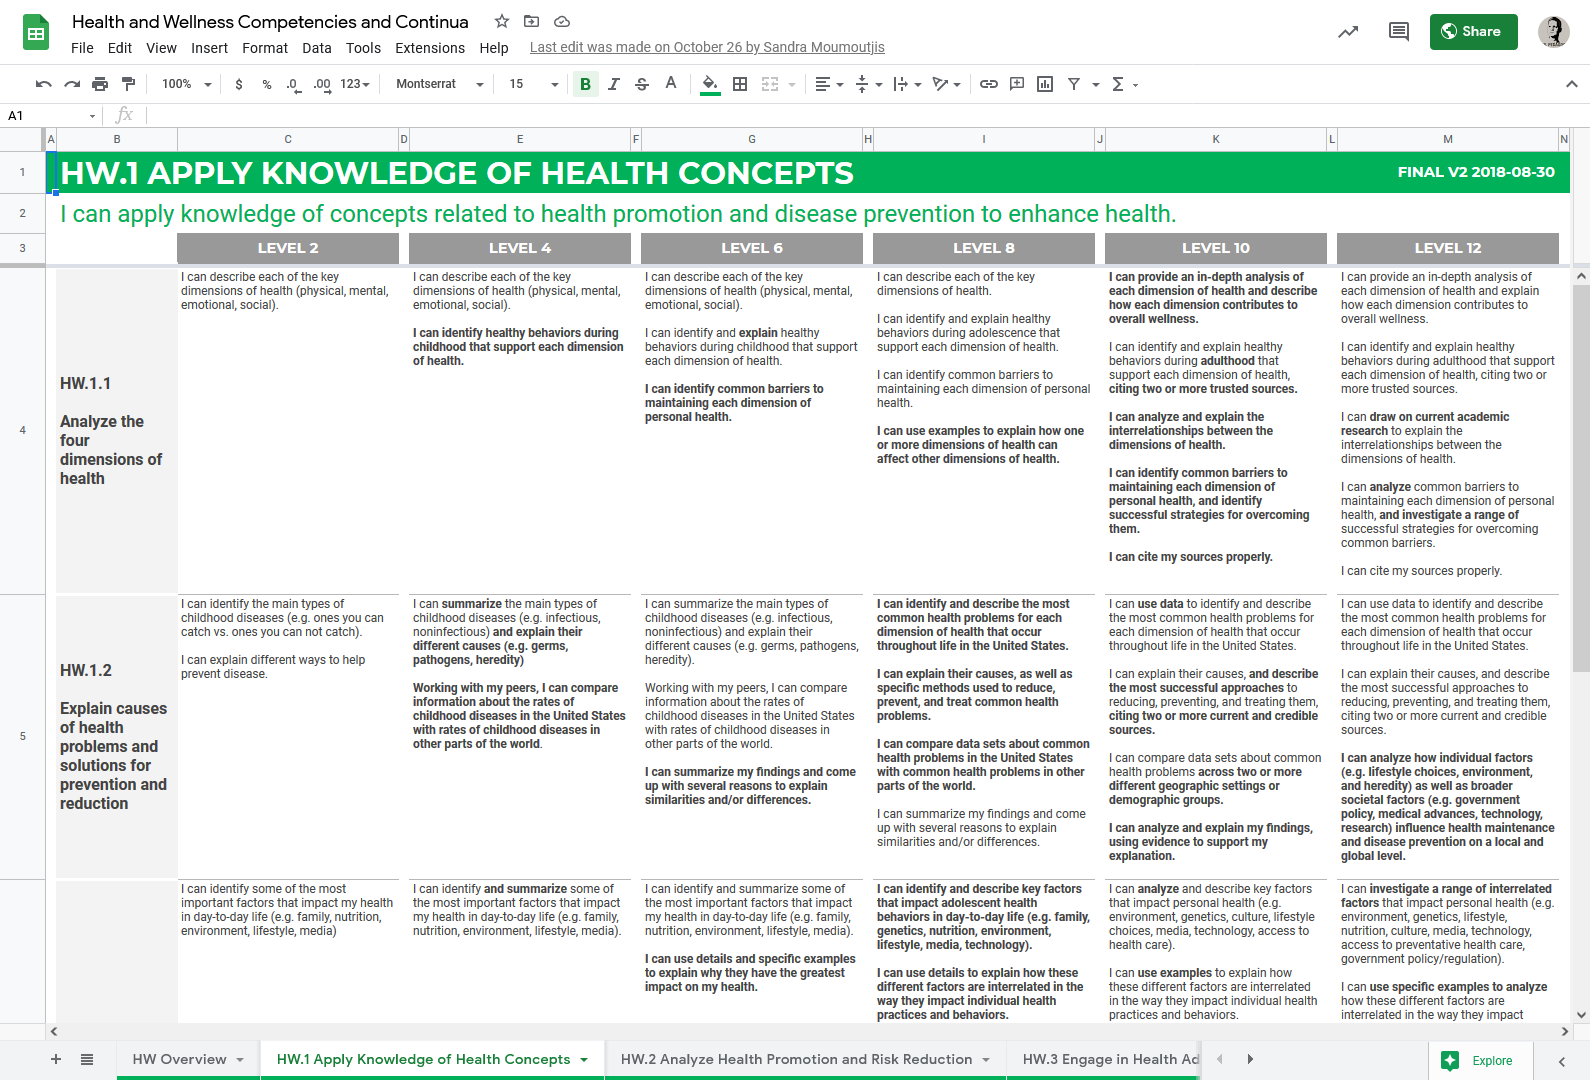Image resolution: width=1590 pixels, height=1080 pixels.
Task: Click the Name Box showing A1
Action: (x=50, y=116)
